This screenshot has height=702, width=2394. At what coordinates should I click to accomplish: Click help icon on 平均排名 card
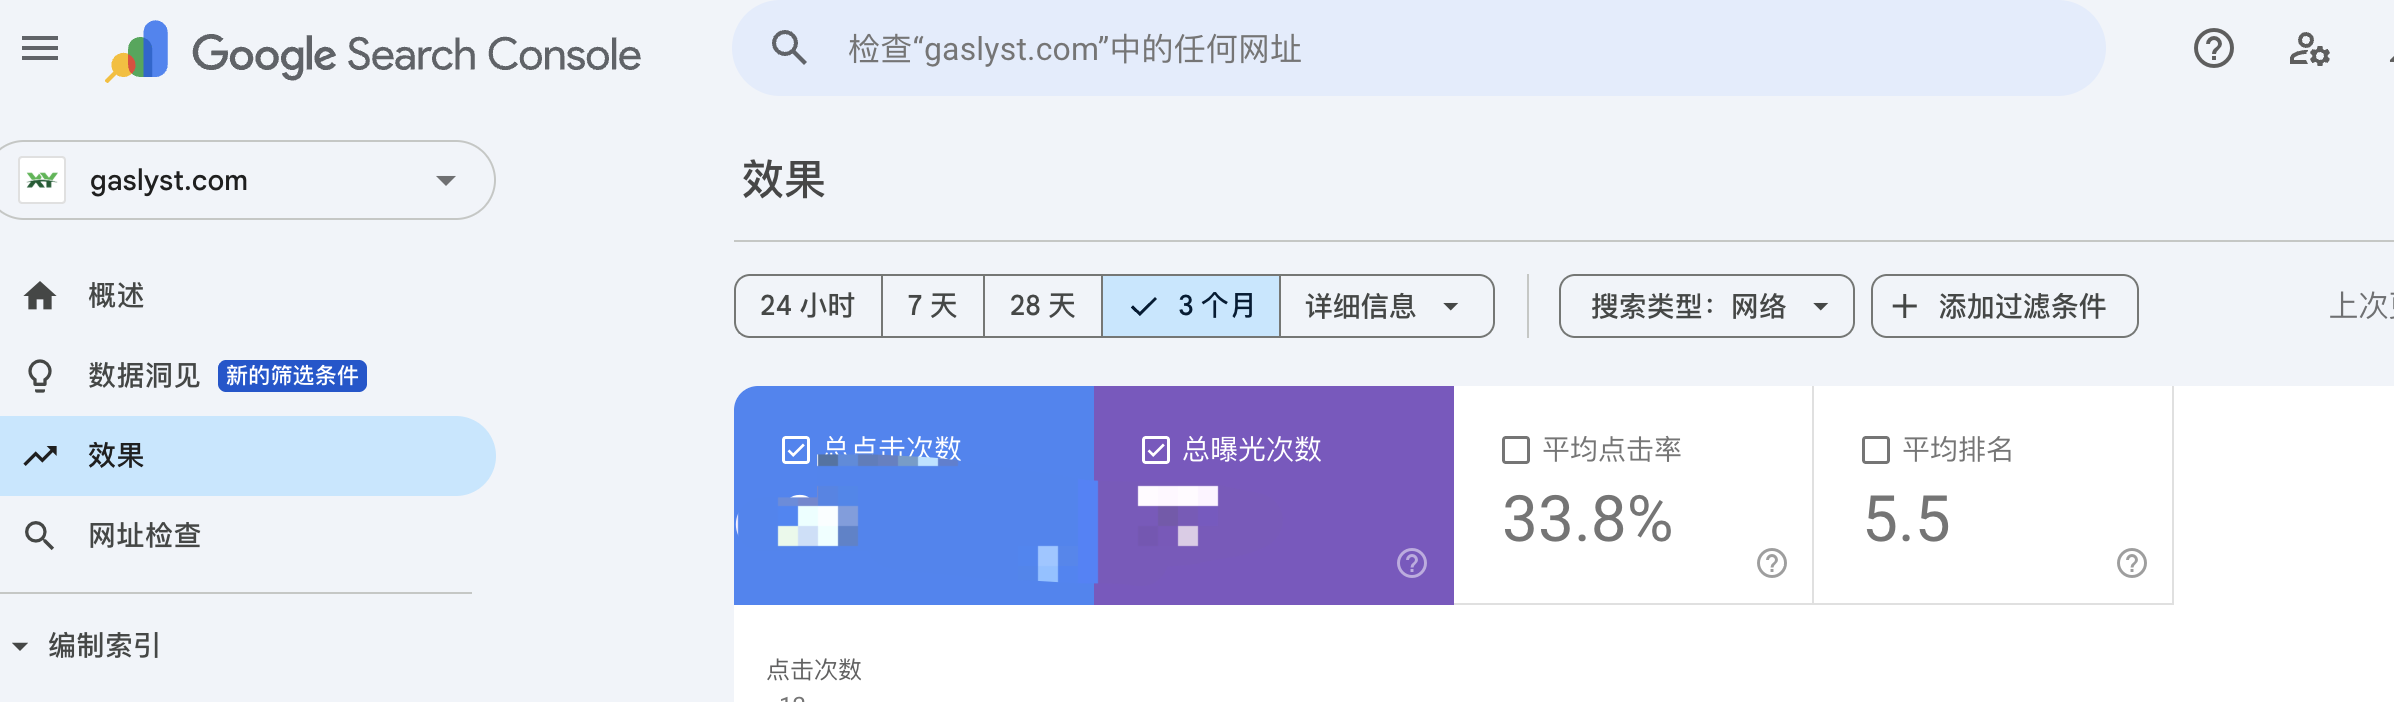pos(2131,563)
